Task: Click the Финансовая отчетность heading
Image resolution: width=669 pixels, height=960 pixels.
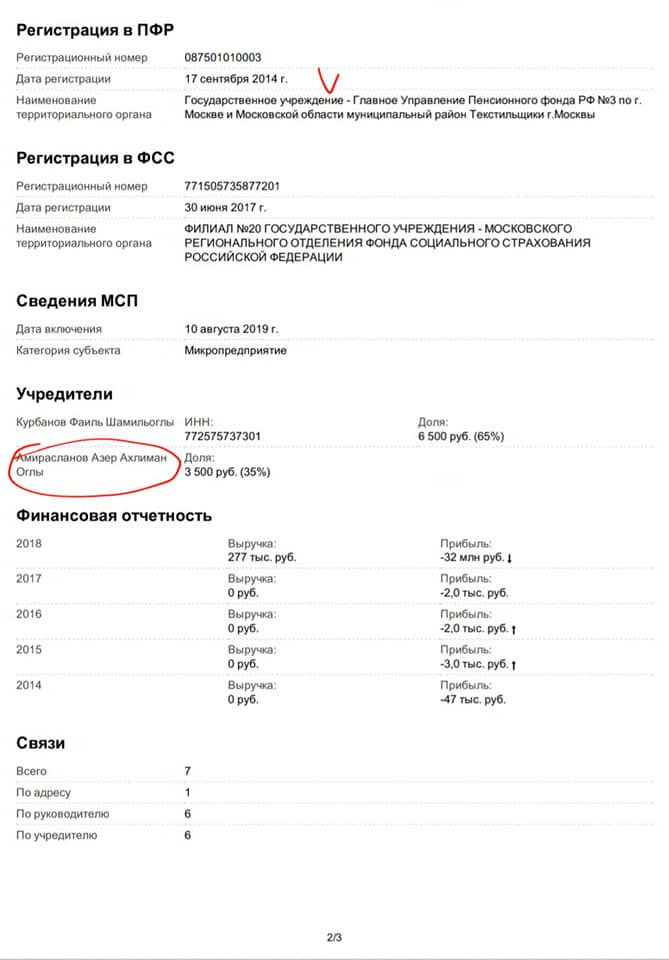Action: tap(114, 516)
